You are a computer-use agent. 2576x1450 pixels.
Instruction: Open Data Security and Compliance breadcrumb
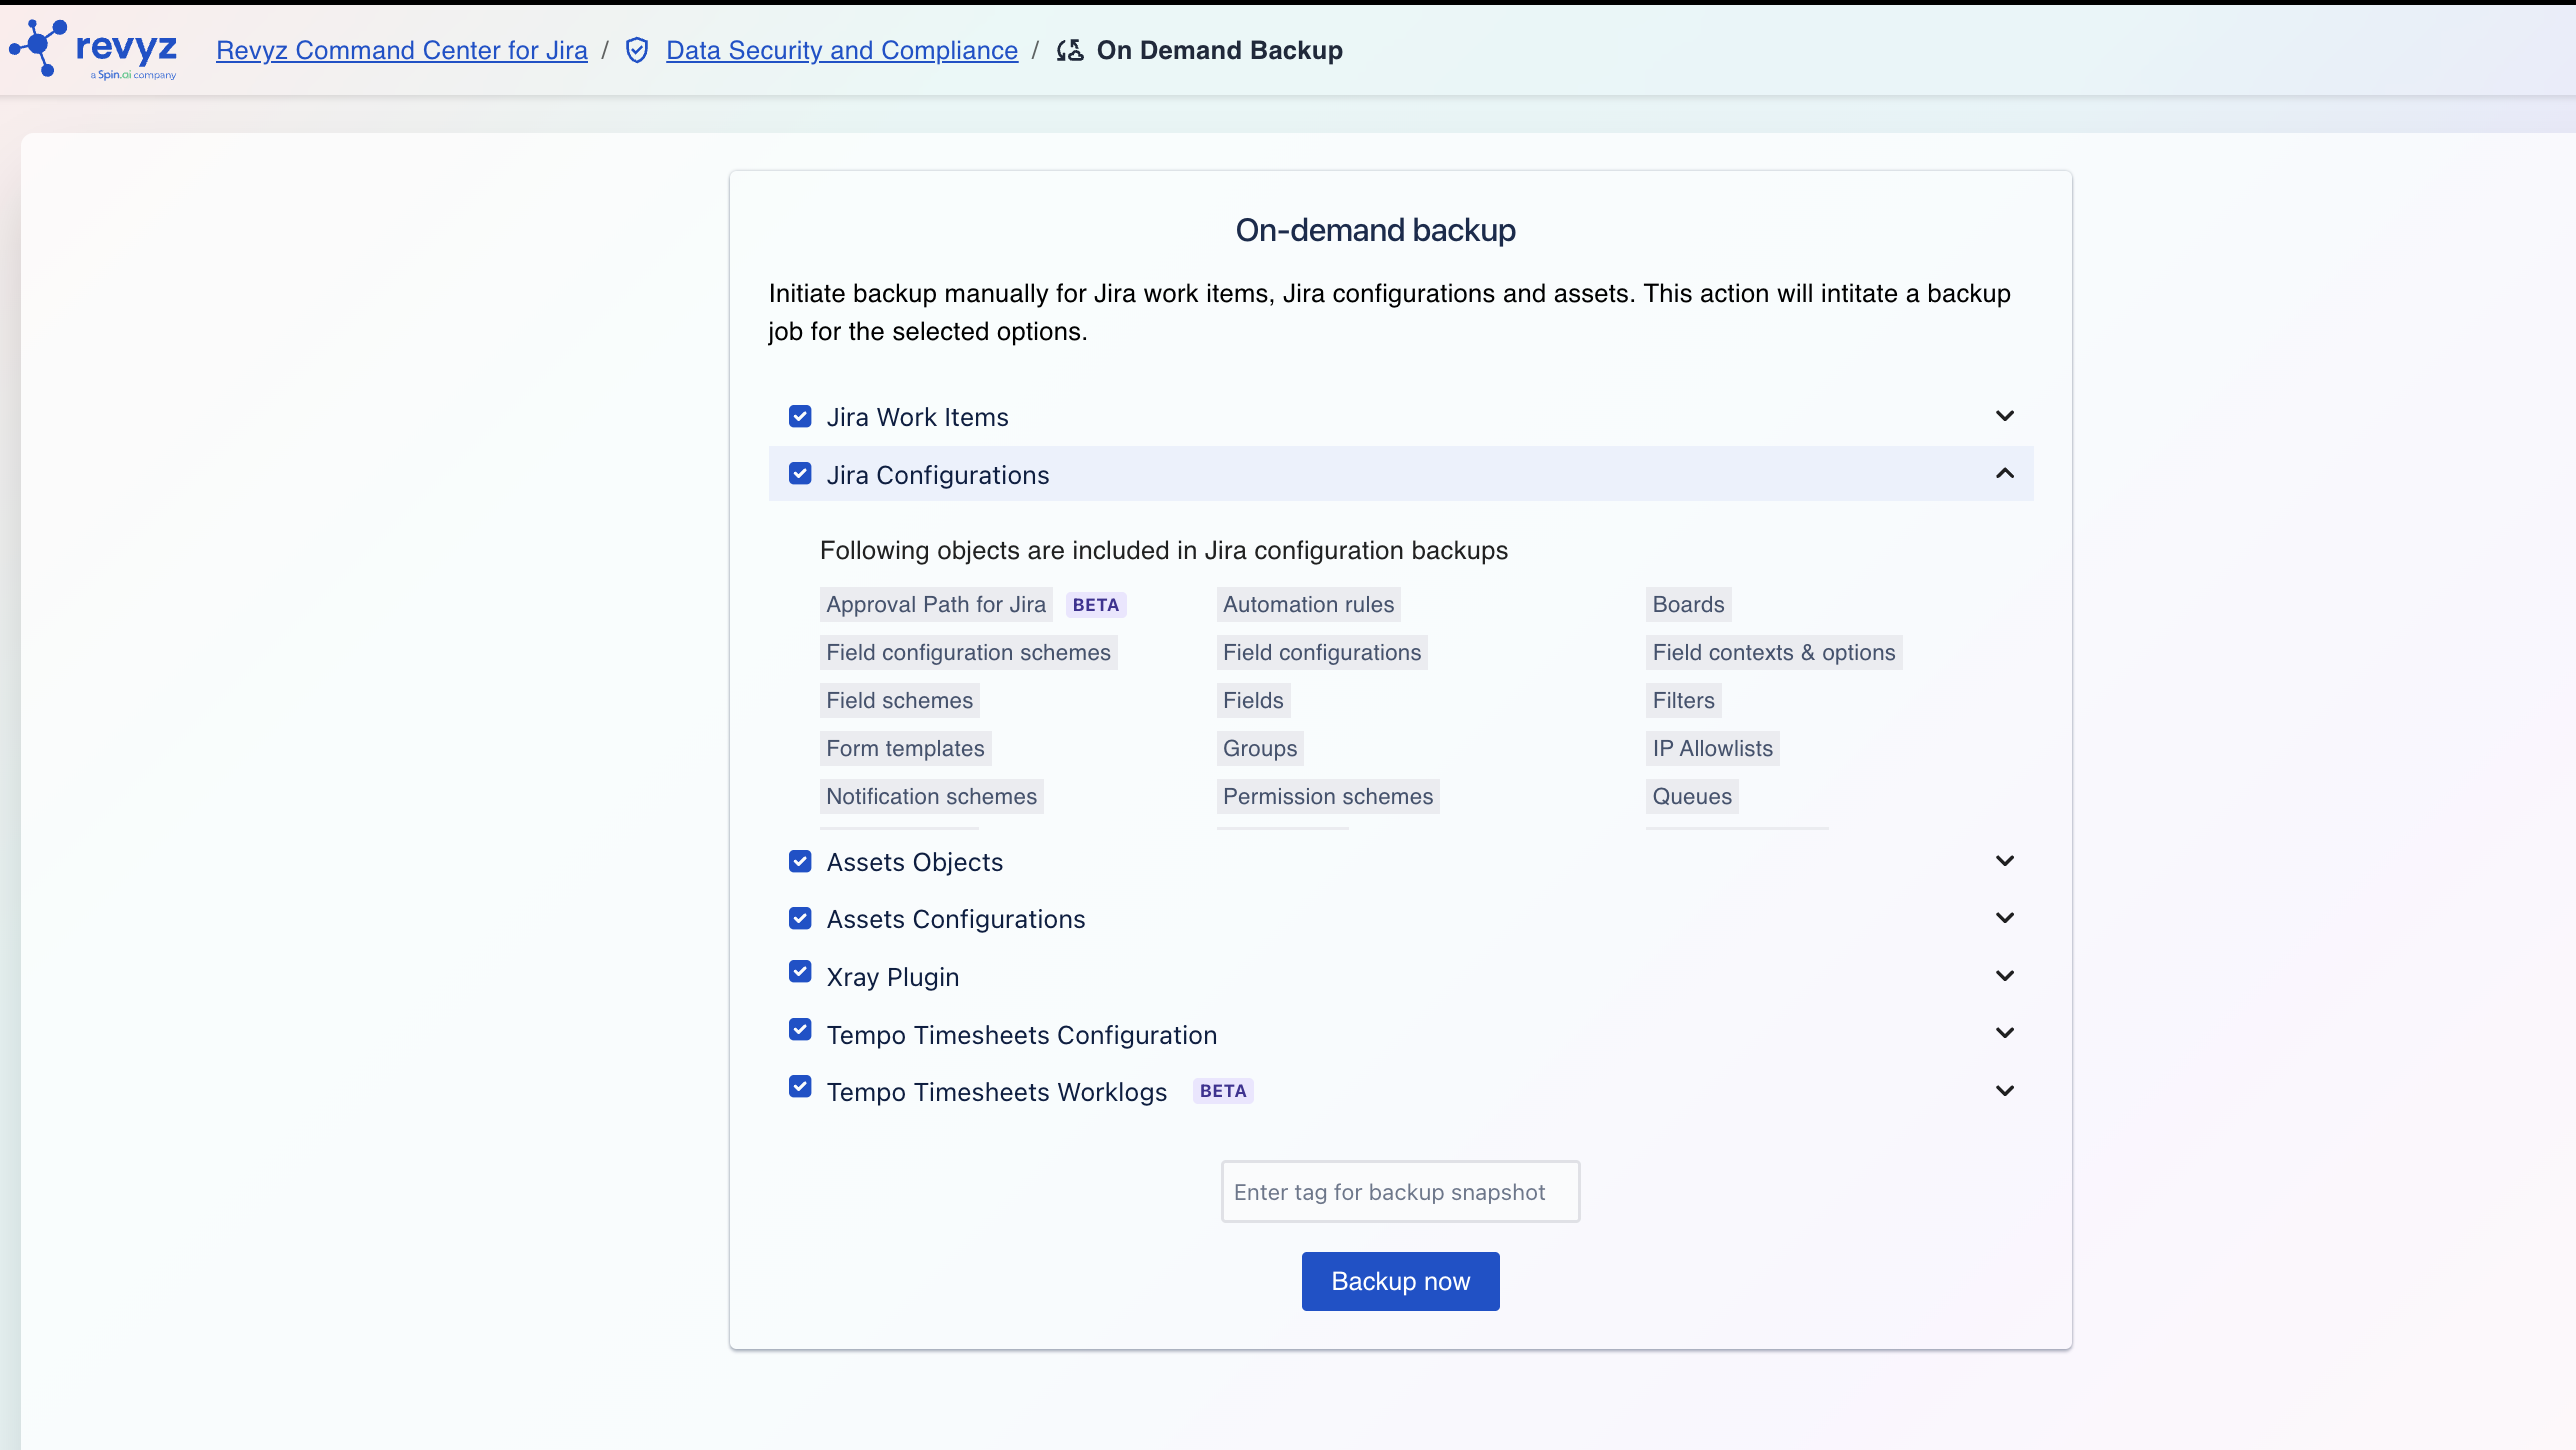(842, 50)
